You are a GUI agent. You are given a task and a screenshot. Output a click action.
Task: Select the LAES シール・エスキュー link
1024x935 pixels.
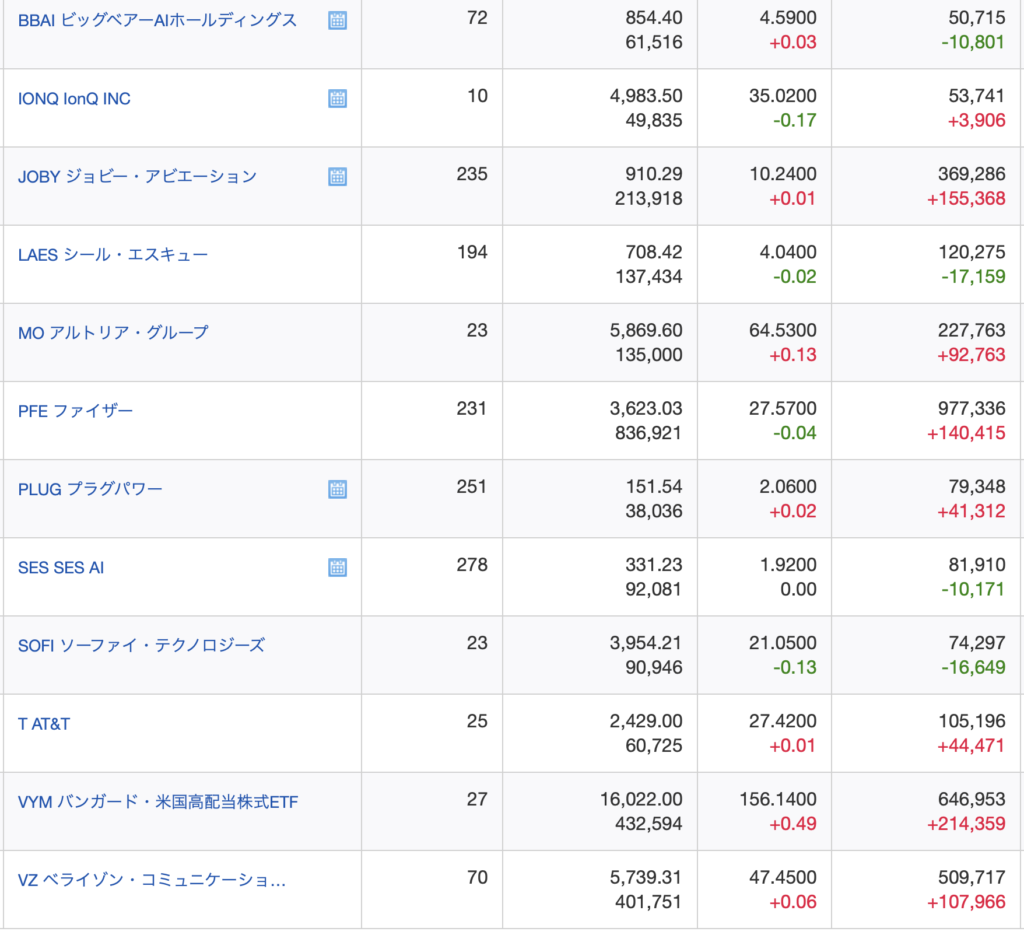coord(113,254)
